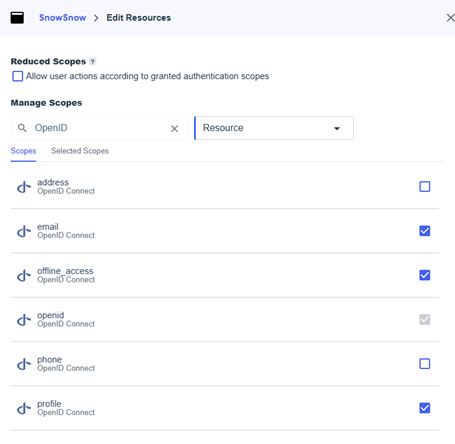Click the OpenID icon next to offline_access
This screenshot has height=444, width=455.
(24, 276)
